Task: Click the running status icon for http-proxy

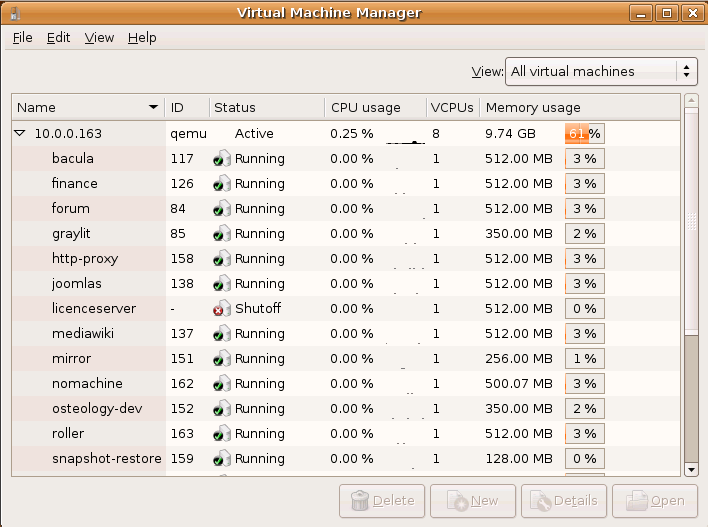Action: (x=222, y=258)
